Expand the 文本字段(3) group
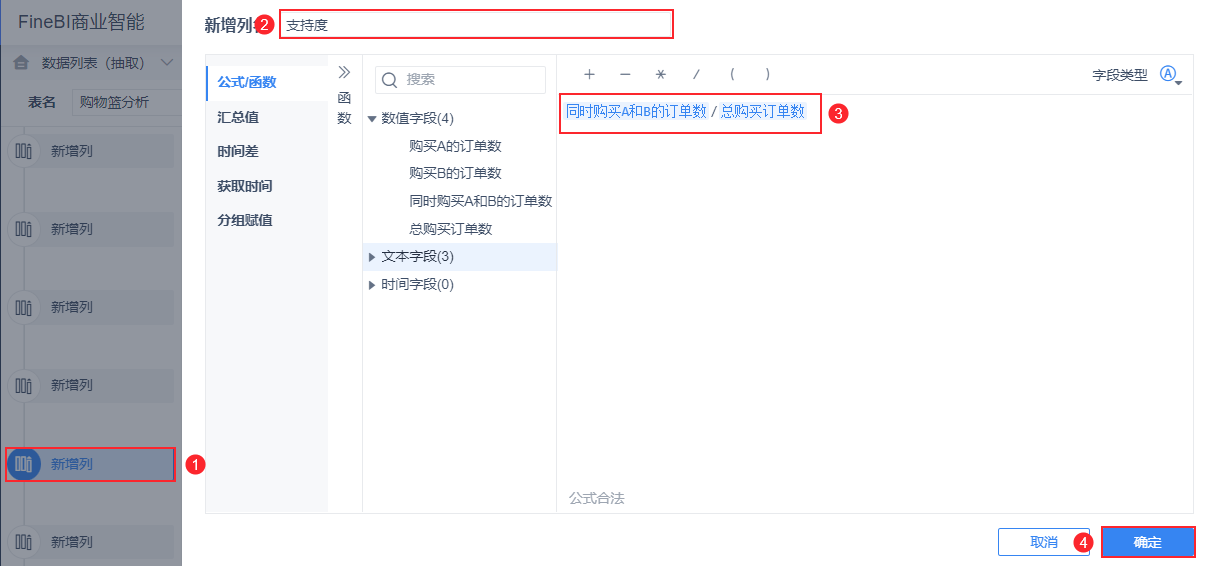The height and width of the screenshot is (566, 1211). [x=372, y=257]
